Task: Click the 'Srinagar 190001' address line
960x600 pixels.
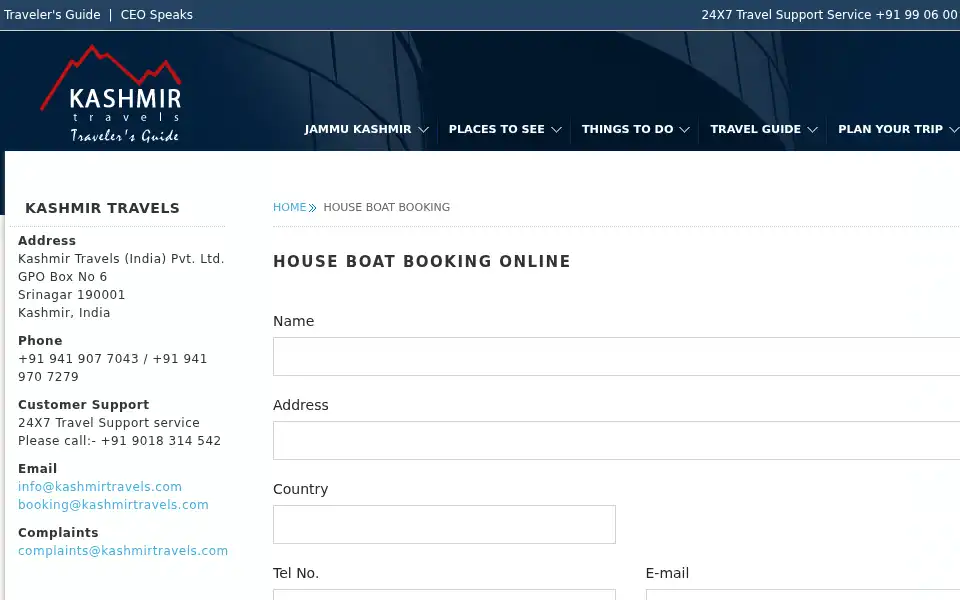Action: point(72,294)
